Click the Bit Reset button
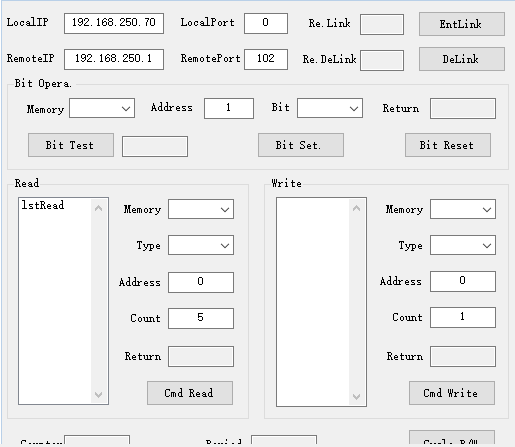Image resolution: width=515 pixels, height=447 pixels. (x=448, y=145)
